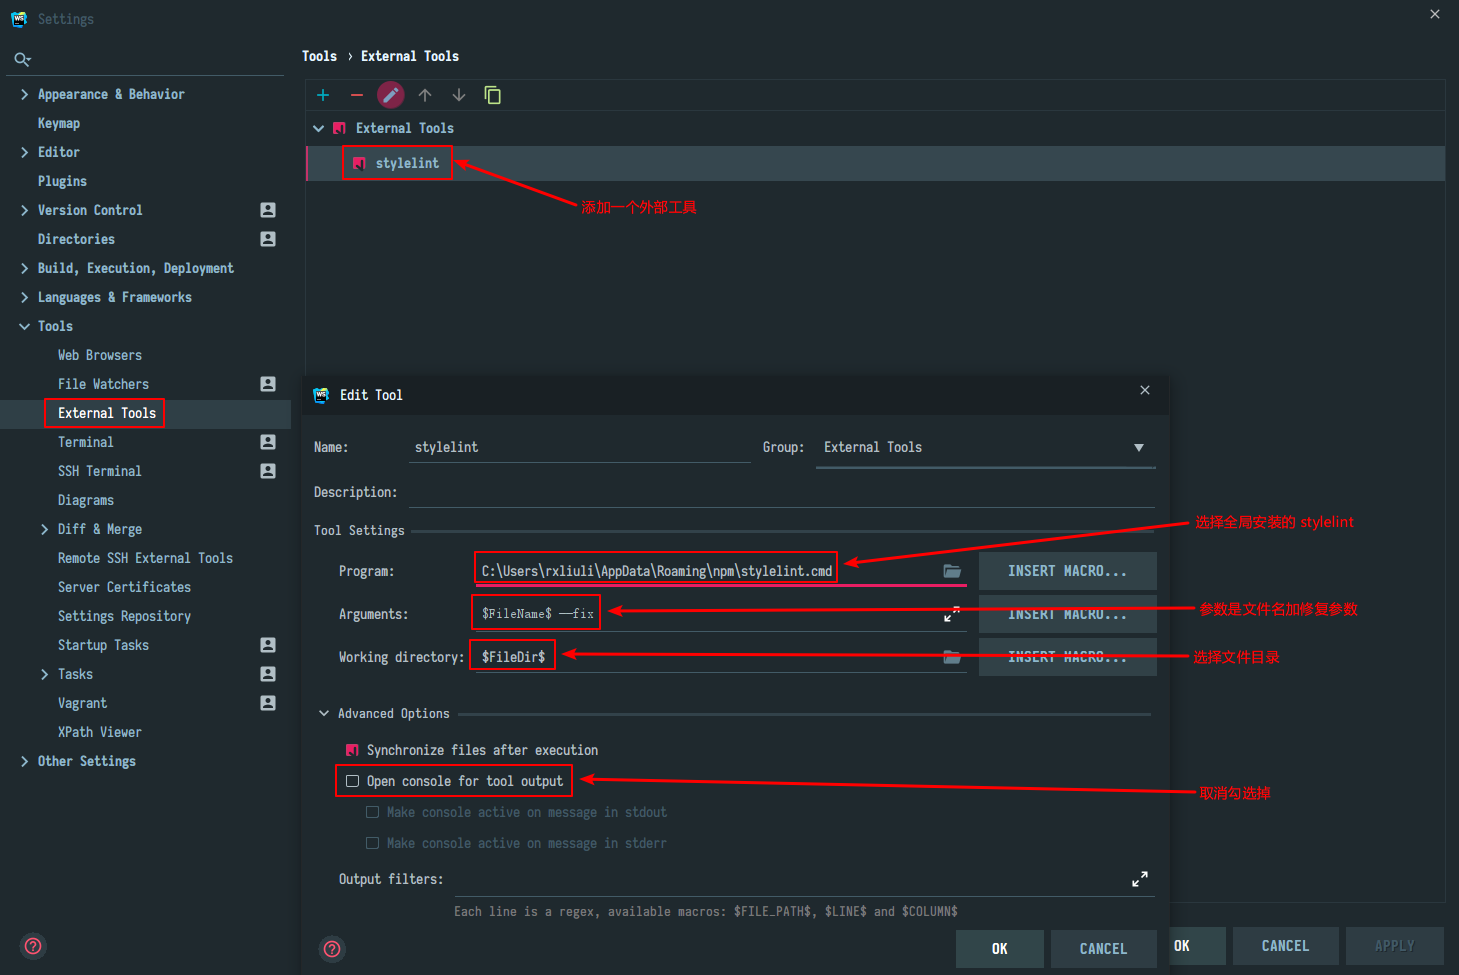
Task: Click project-level icon beside Directories
Action: tap(268, 239)
